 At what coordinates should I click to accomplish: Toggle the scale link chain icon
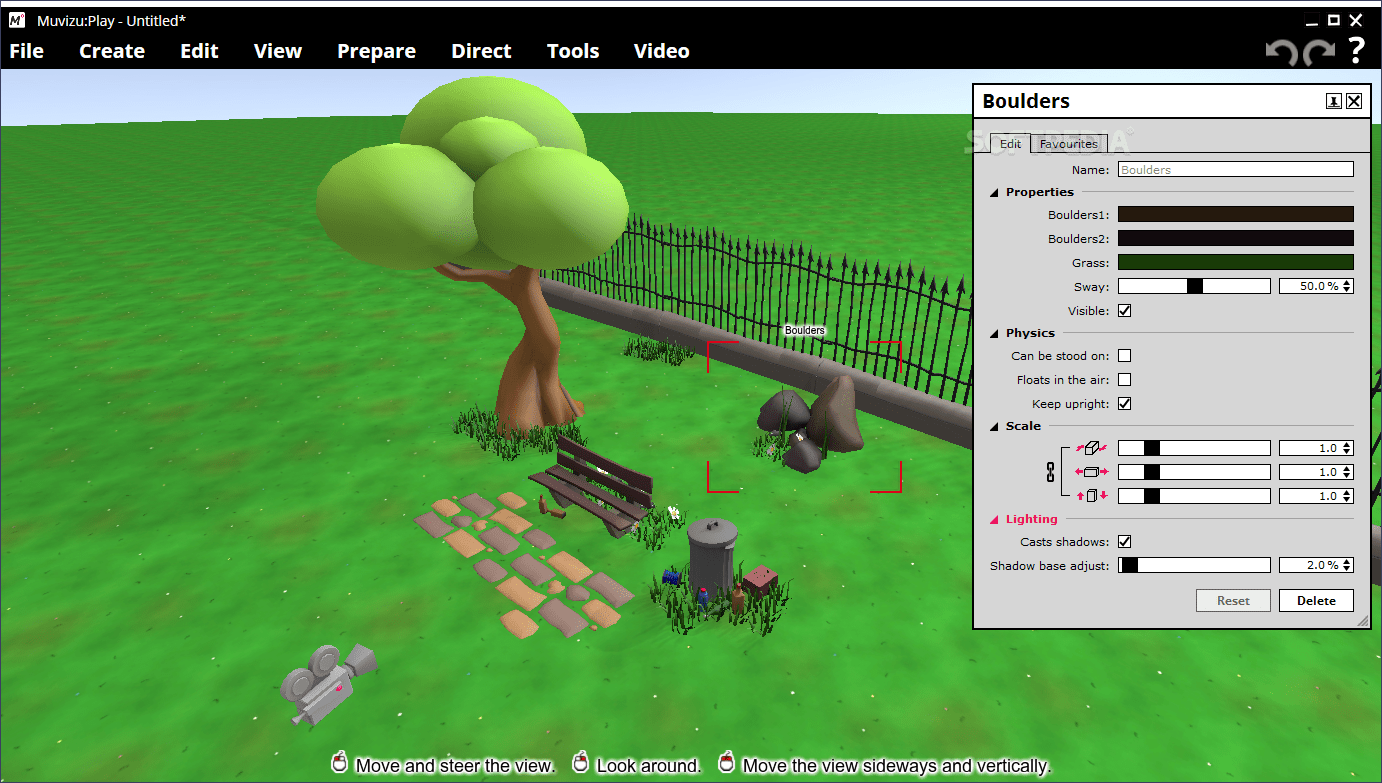(1050, 472)
